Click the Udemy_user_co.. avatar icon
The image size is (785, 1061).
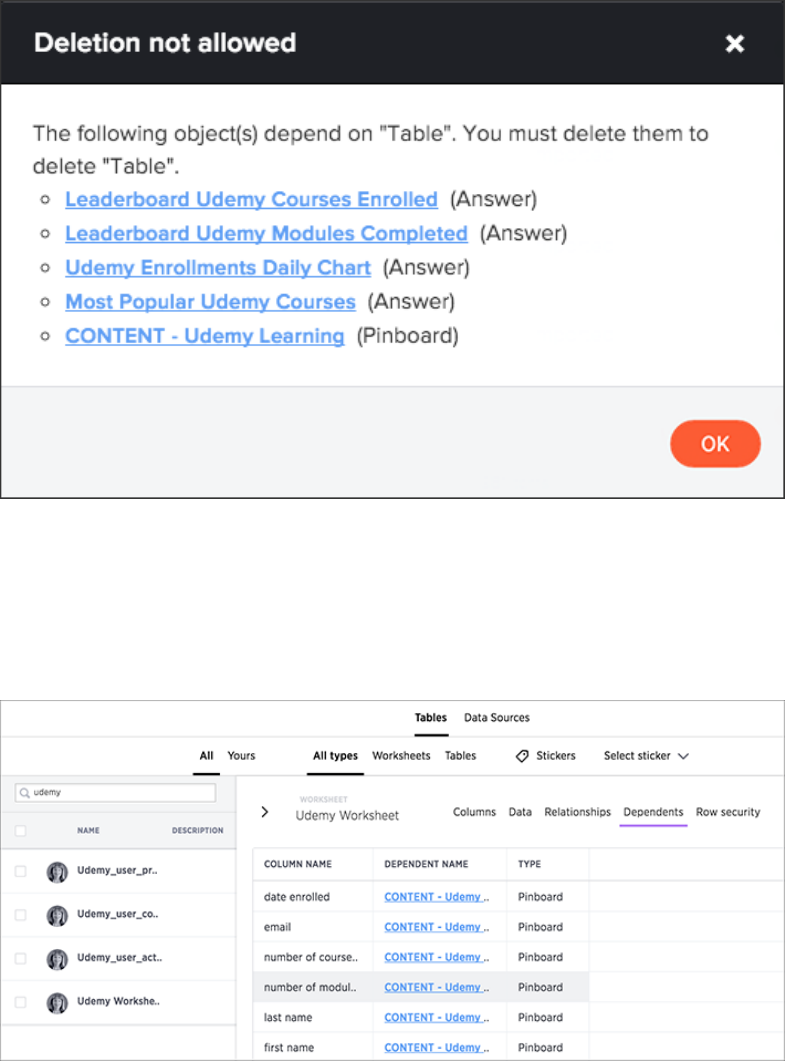pyautogui.click(x=57, y=915)
